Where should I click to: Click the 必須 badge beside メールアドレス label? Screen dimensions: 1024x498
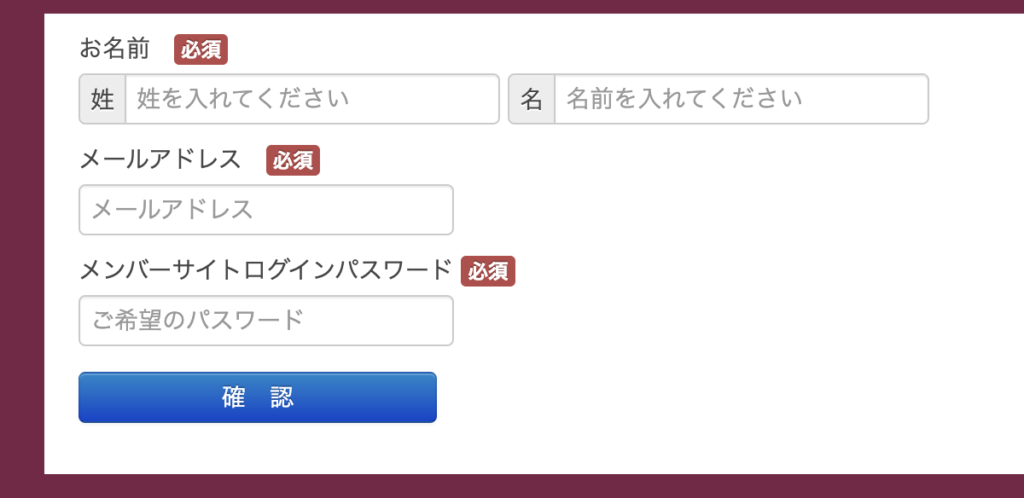click(x=293, y=160)
